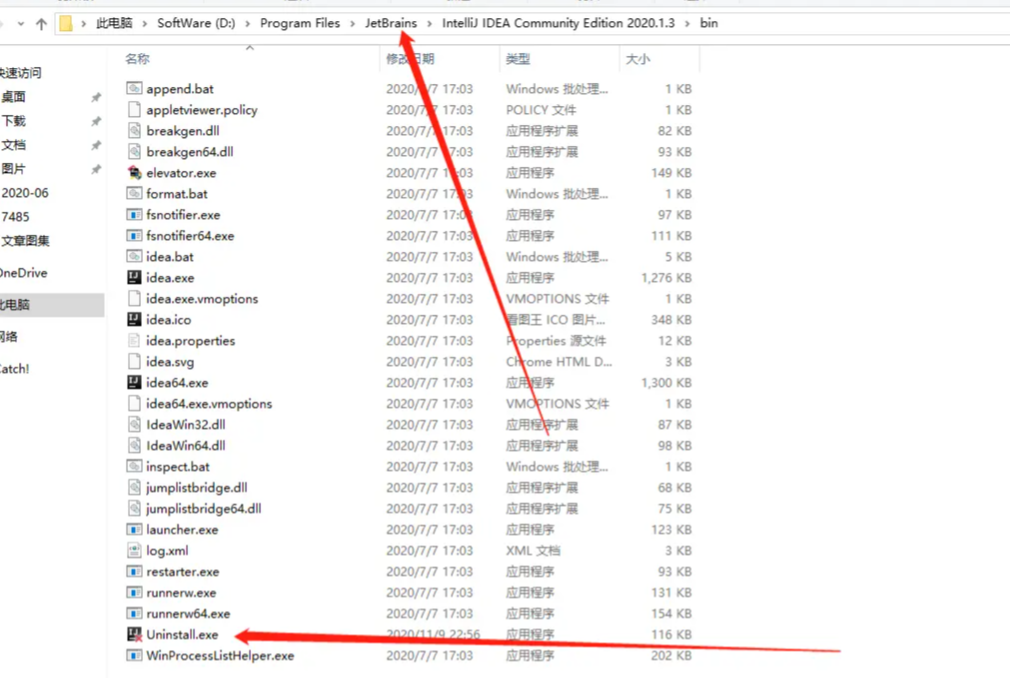The width and height of the screenshot is (1010, 678).
Task: Navigate to 此电脑 in the breadcrumb
Action: [x=114, y=23]
